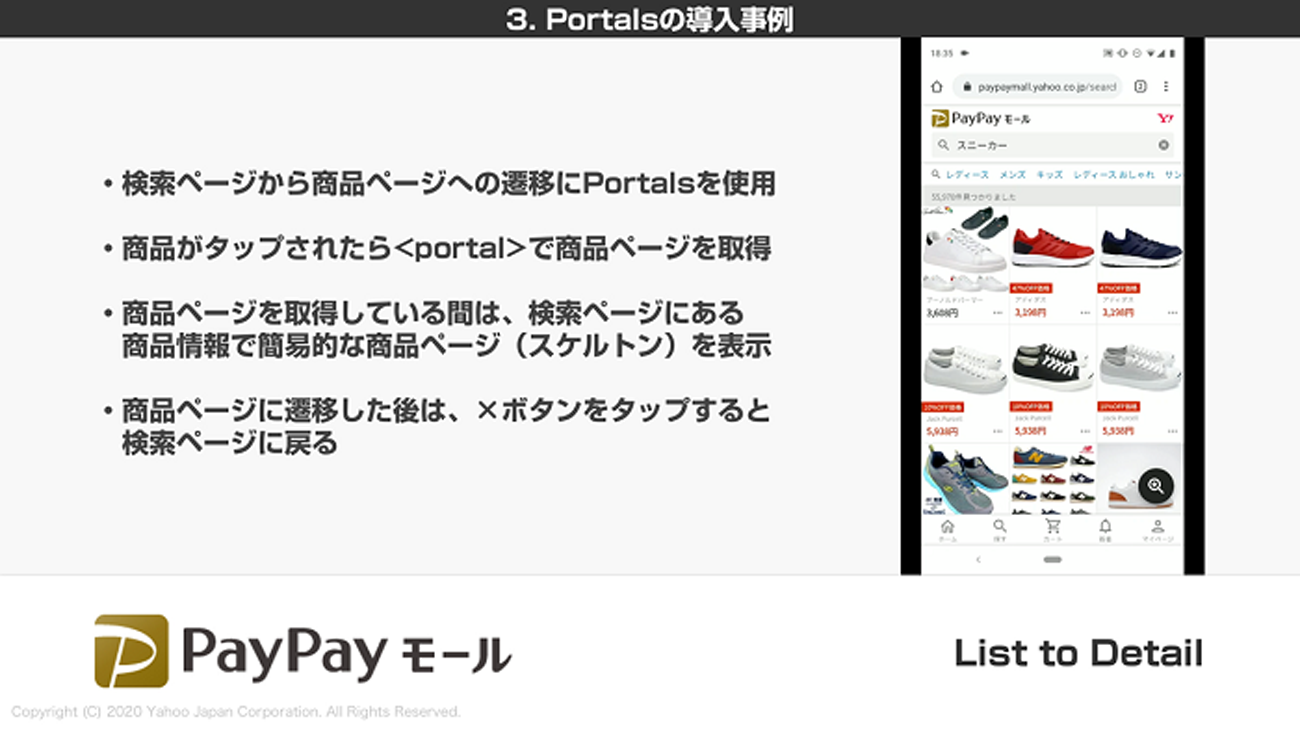Open notifications bell in bottom bar
1300x730 pixels.
pos(1105,529)
